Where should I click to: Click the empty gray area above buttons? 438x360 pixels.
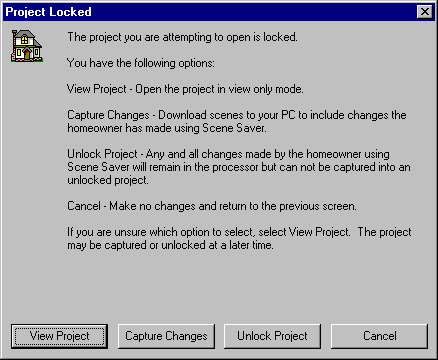[219, 287]
